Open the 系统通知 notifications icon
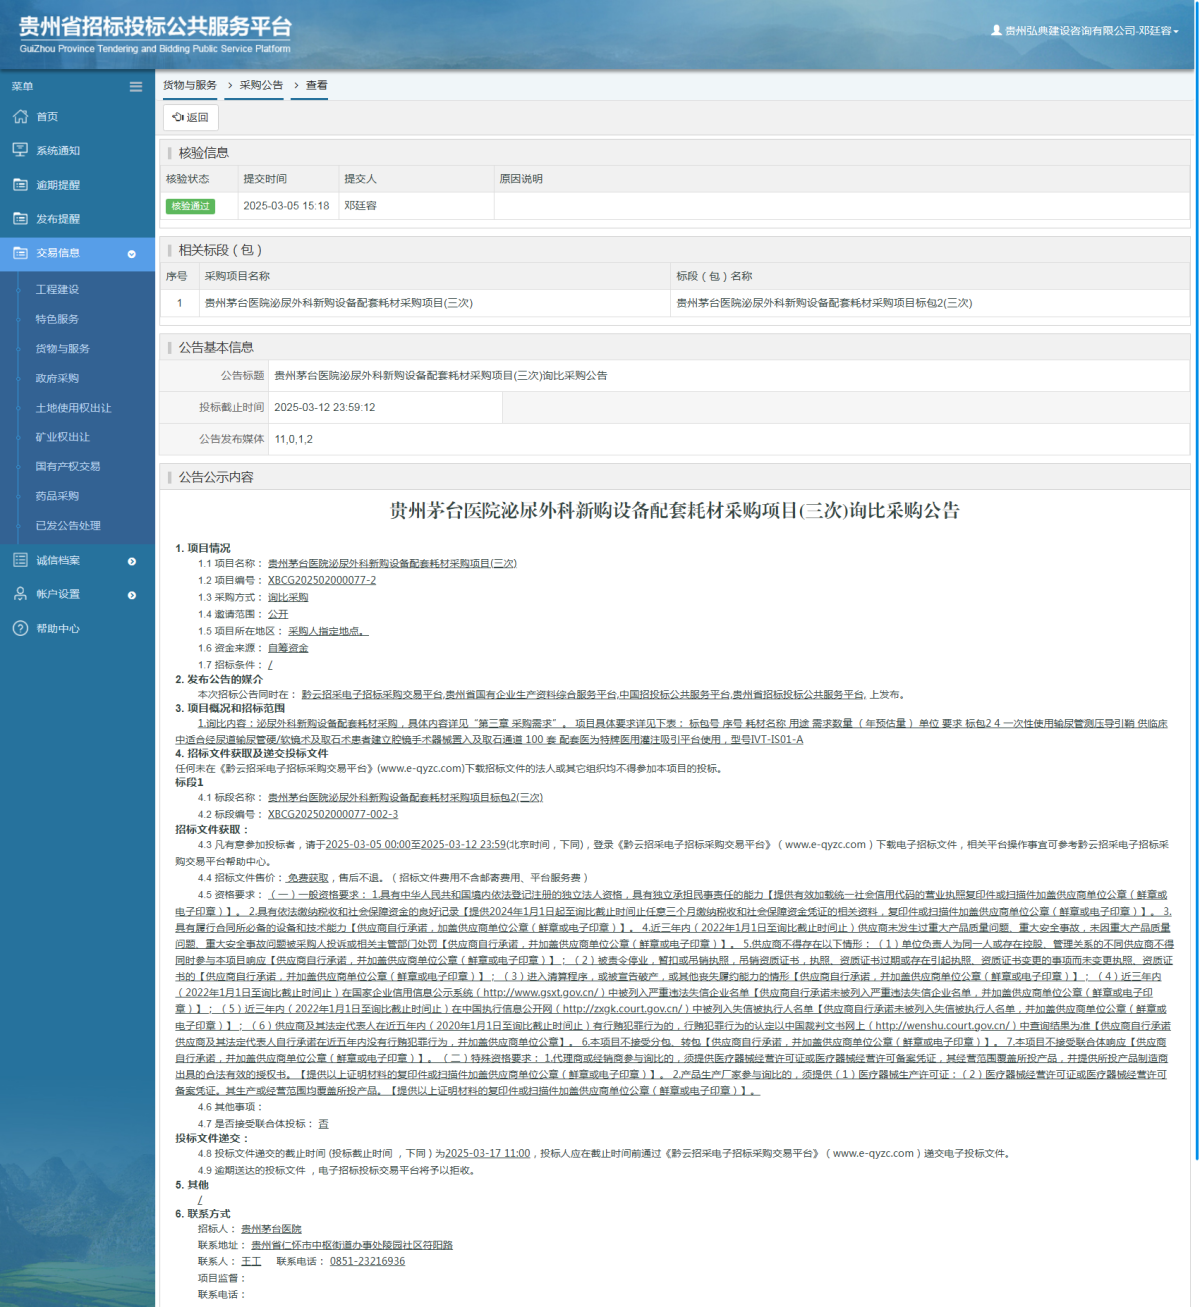The height and width of the screenshot is (1307, 1200). tap(20, 150)
